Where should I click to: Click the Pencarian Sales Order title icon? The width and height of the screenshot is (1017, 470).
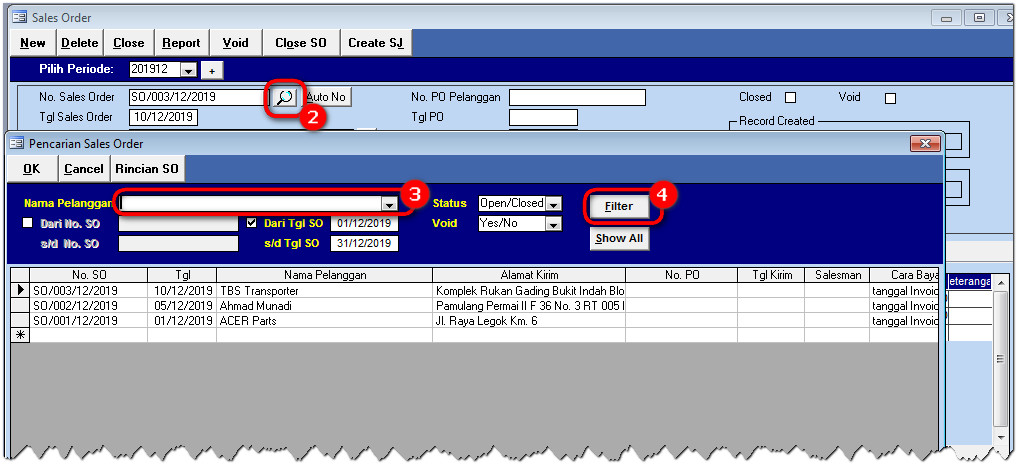(x=16, y=143)
